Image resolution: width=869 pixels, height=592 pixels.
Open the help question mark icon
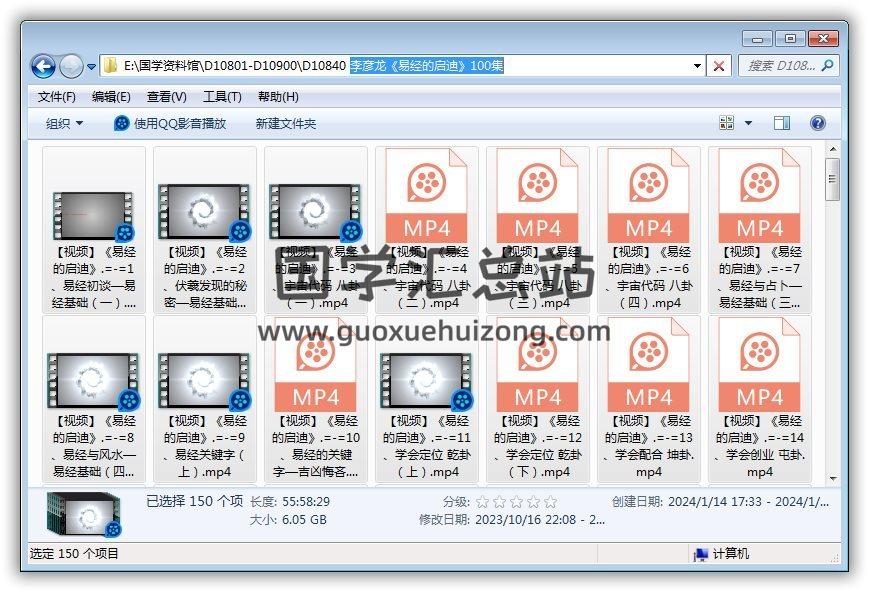[817, 123]
